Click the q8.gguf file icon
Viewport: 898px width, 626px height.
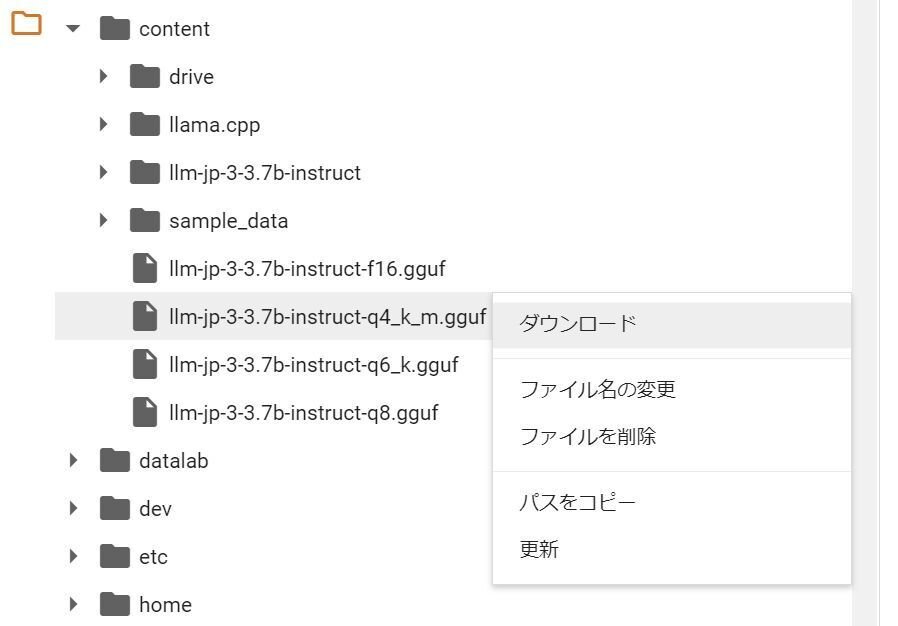(x=144, y=412)
